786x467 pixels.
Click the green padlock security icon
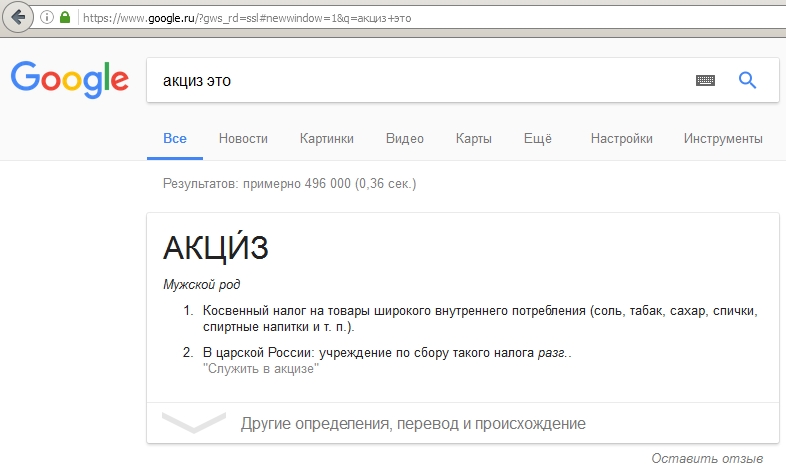[65, 18]
